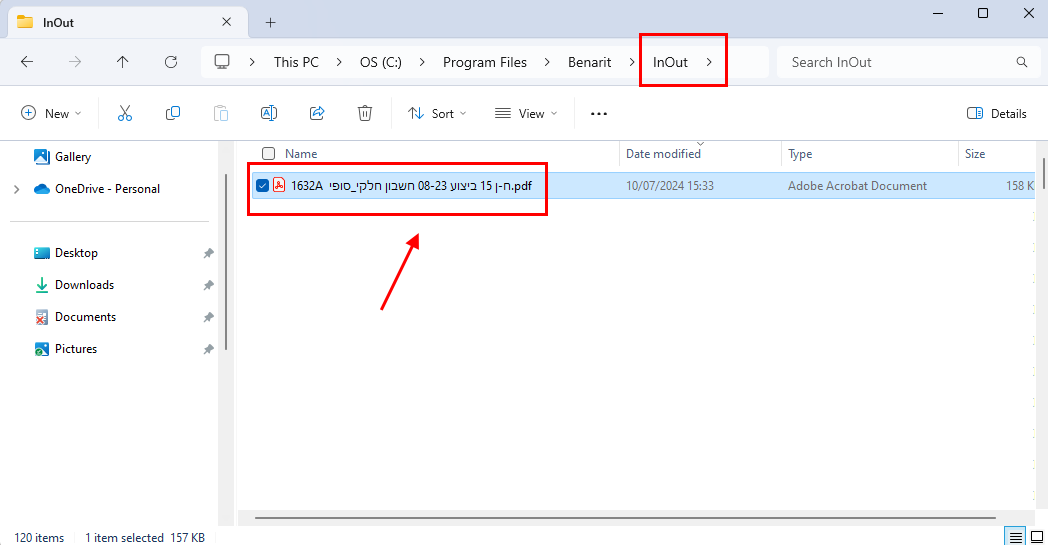
Task: Toggle the Details pane button
Action: point(996,114)
